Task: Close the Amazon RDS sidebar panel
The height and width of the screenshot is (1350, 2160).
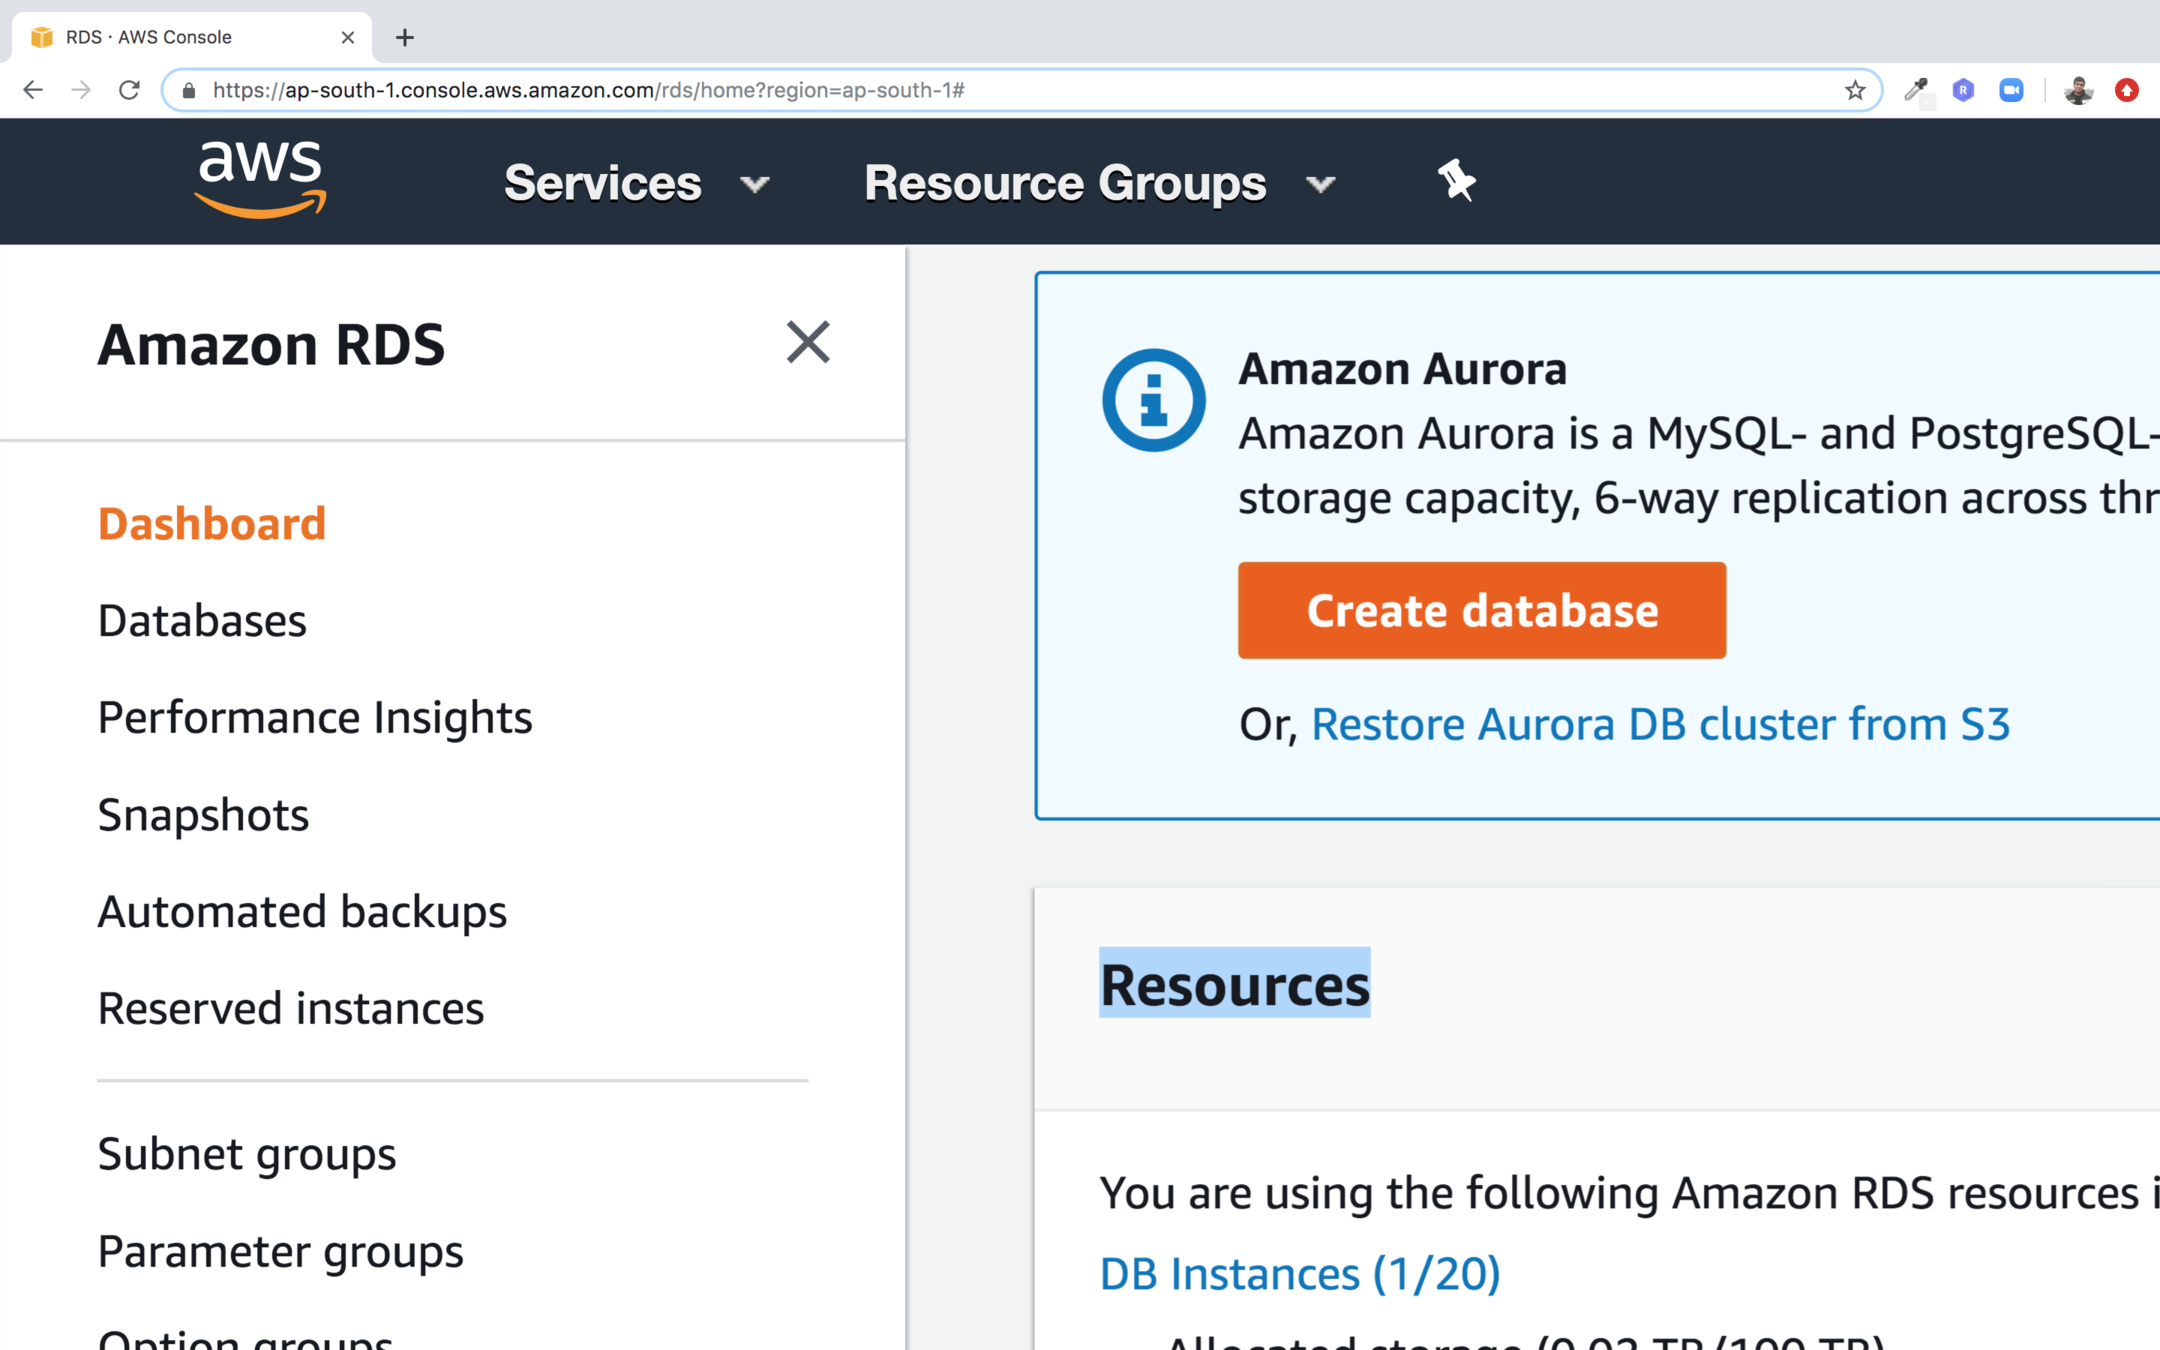Action: click(807, 342)
